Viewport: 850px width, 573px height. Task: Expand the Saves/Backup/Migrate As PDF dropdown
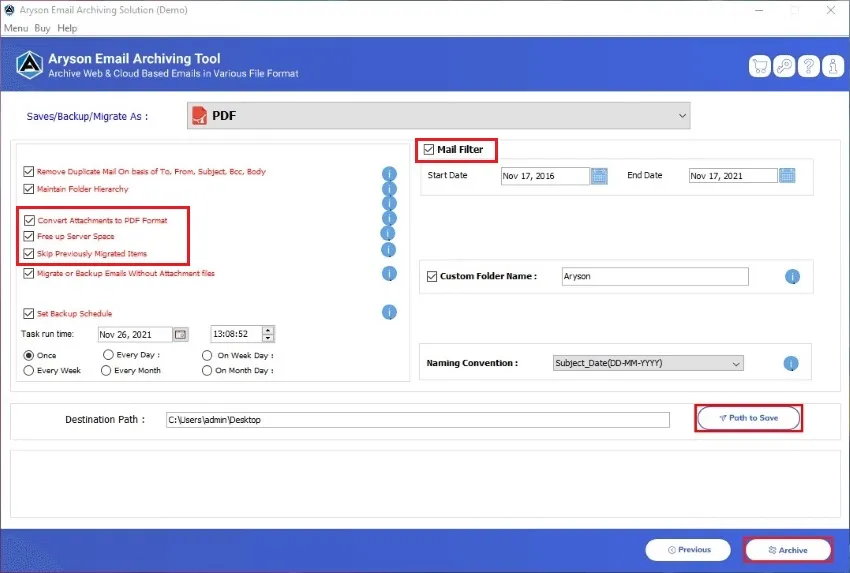[x=439, y=115]
